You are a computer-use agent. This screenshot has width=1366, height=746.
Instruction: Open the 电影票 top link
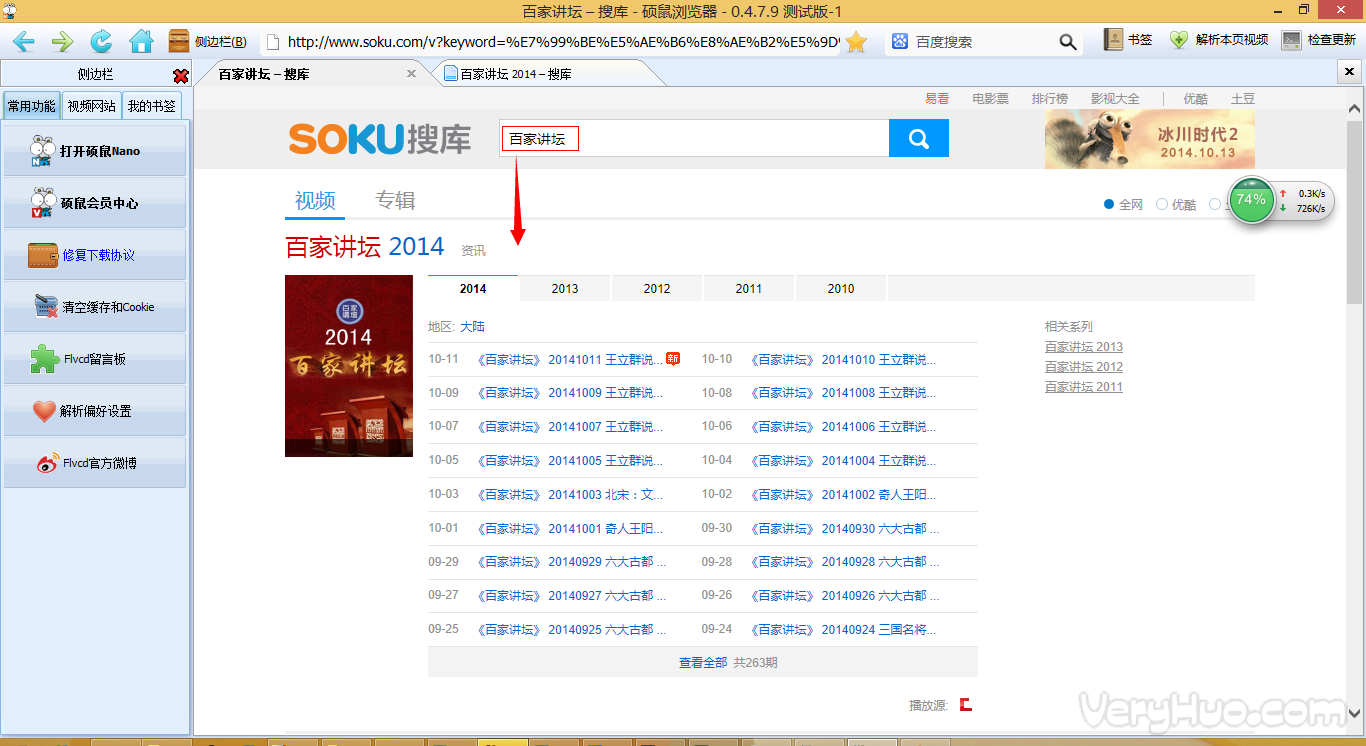point(990,99)
